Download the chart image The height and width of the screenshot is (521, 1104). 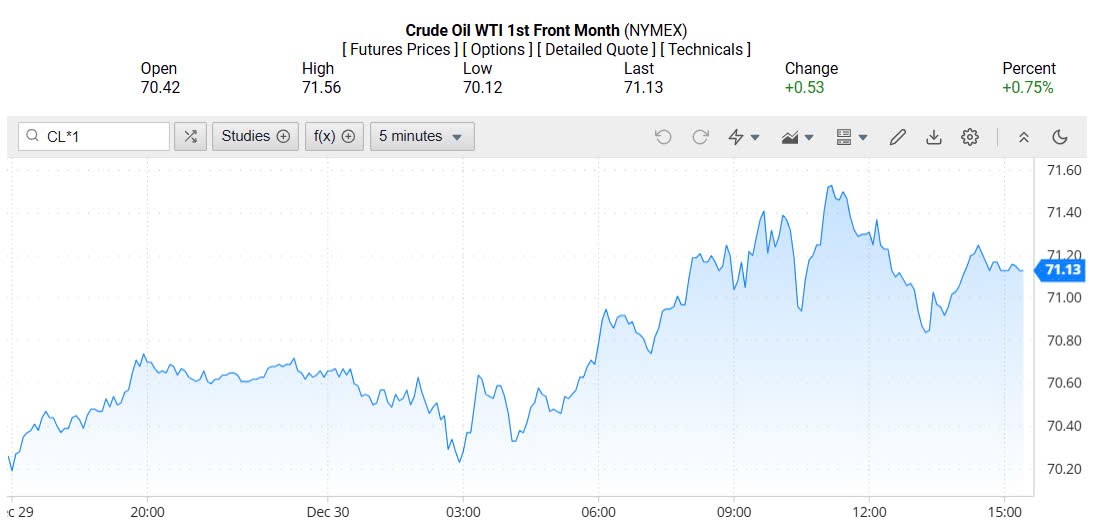934,137
